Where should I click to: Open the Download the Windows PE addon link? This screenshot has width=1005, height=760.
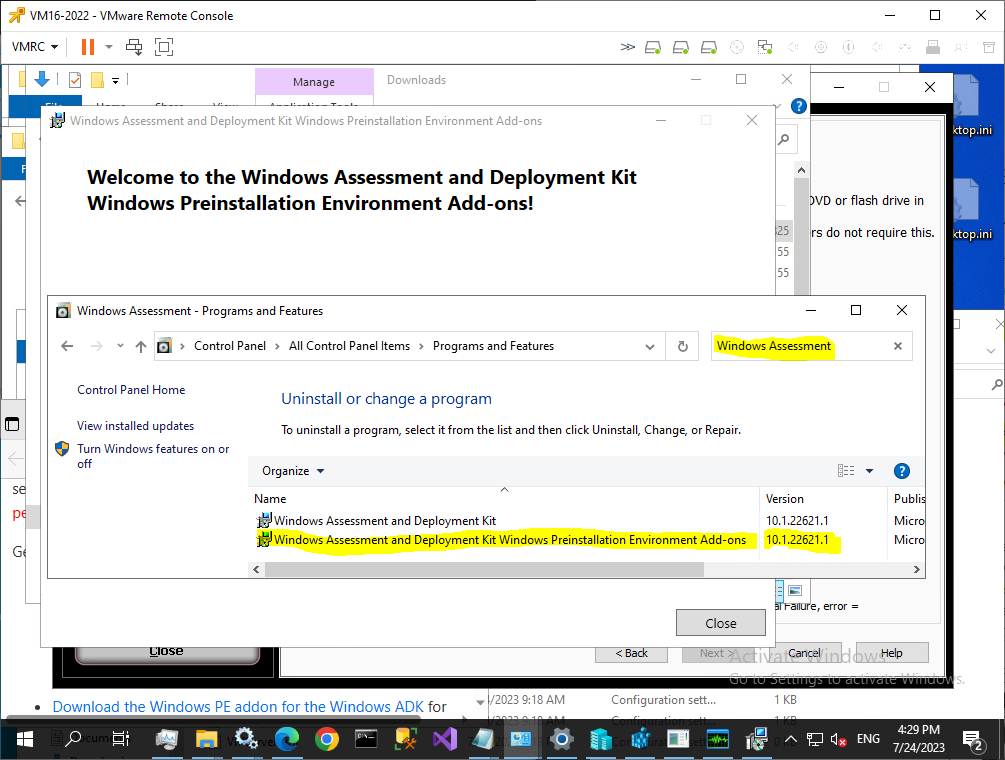click(238, 707)
